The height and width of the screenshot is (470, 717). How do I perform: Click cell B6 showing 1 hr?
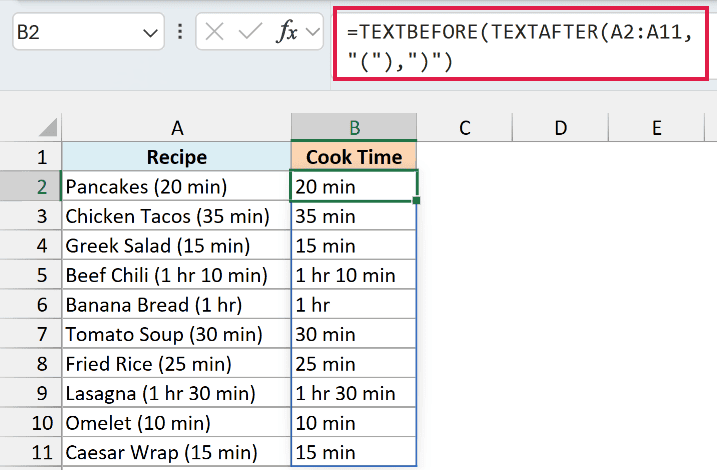point(354,304)
